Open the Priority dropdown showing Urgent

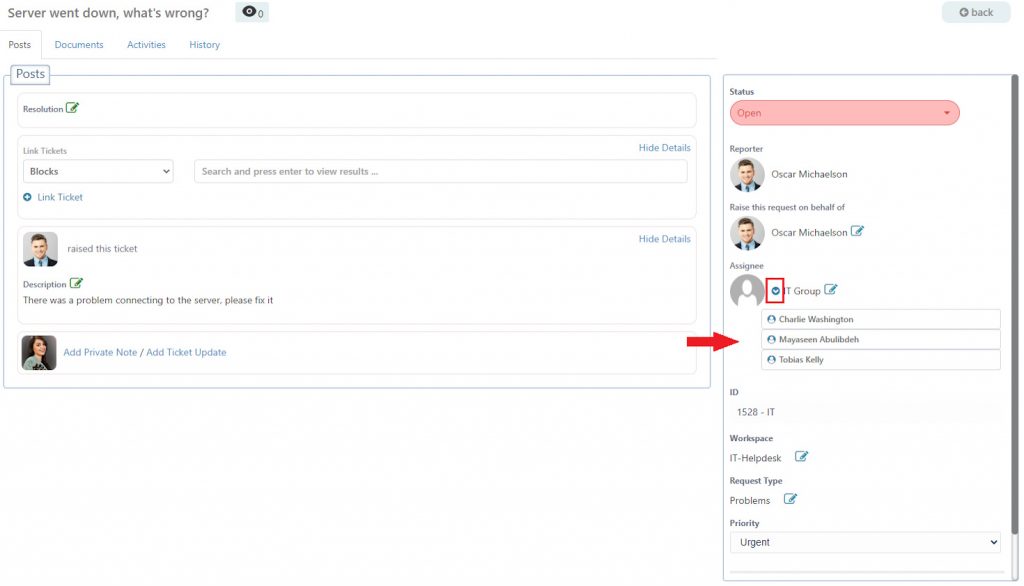(x=865, y=542)
